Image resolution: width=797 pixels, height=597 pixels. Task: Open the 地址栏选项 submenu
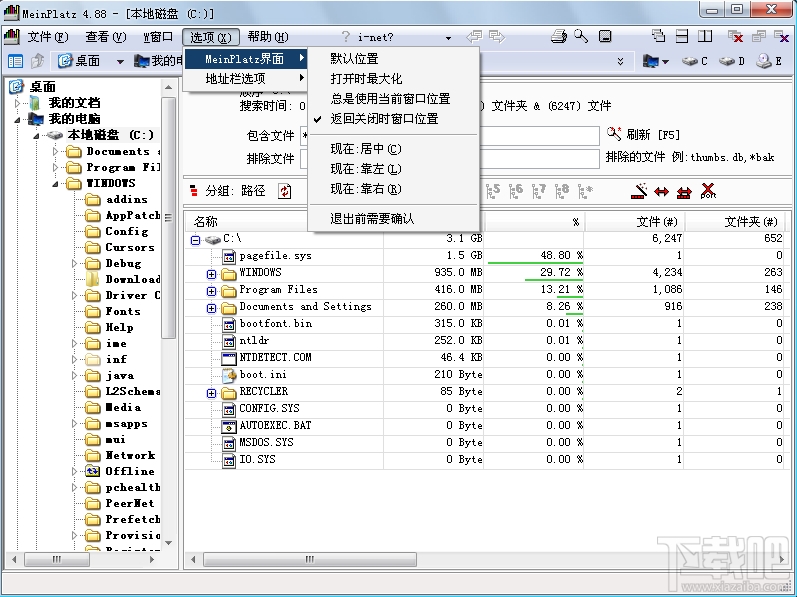(246, 78)
